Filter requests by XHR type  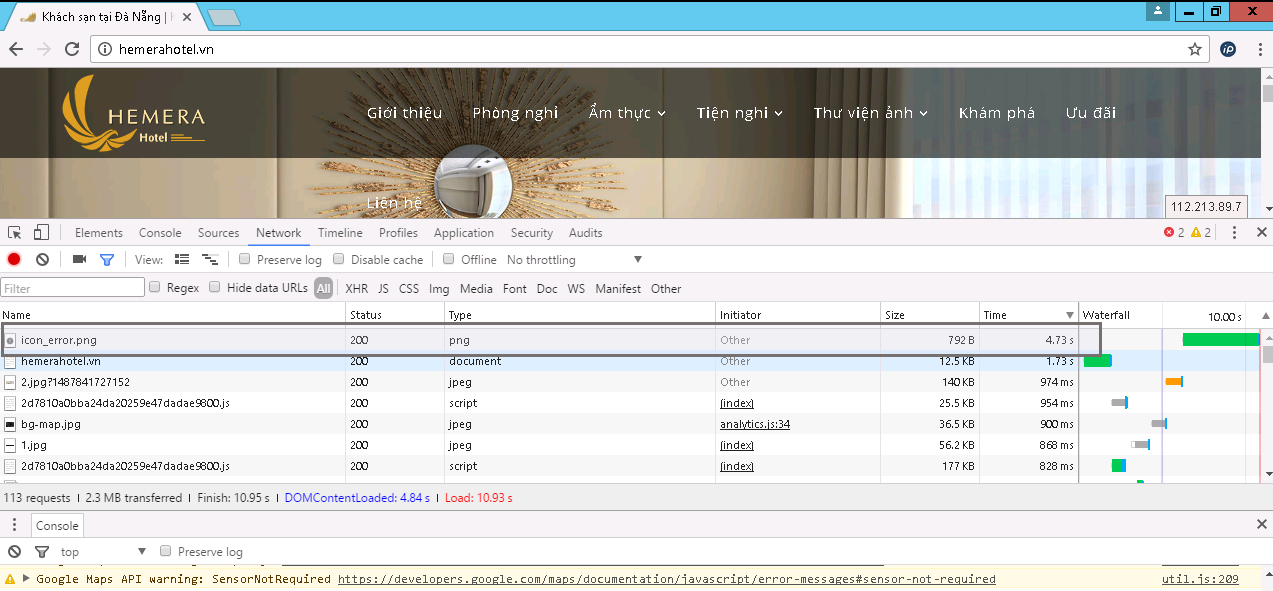click(356, 289)
